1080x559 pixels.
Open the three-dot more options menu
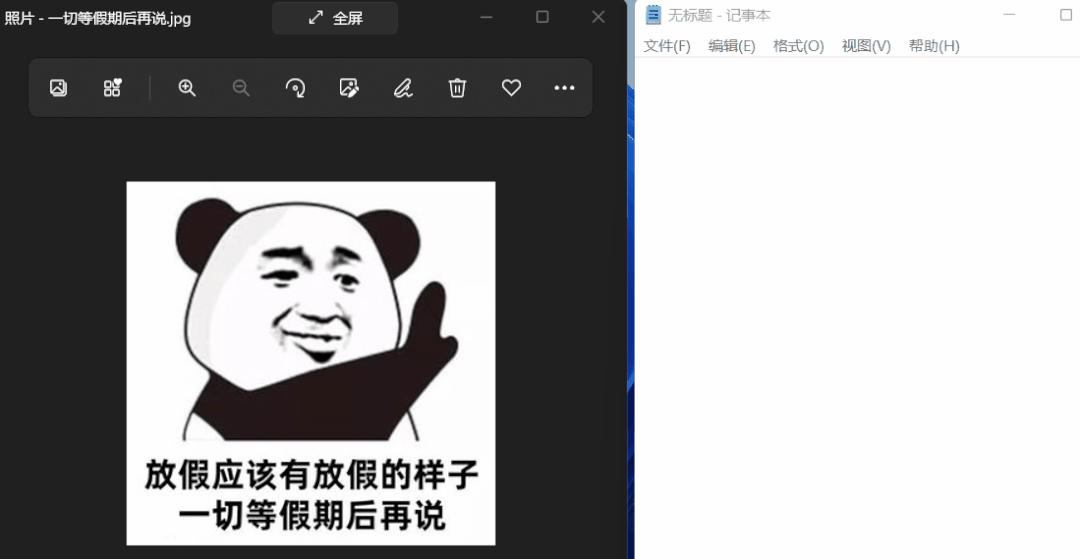[564, 87]
